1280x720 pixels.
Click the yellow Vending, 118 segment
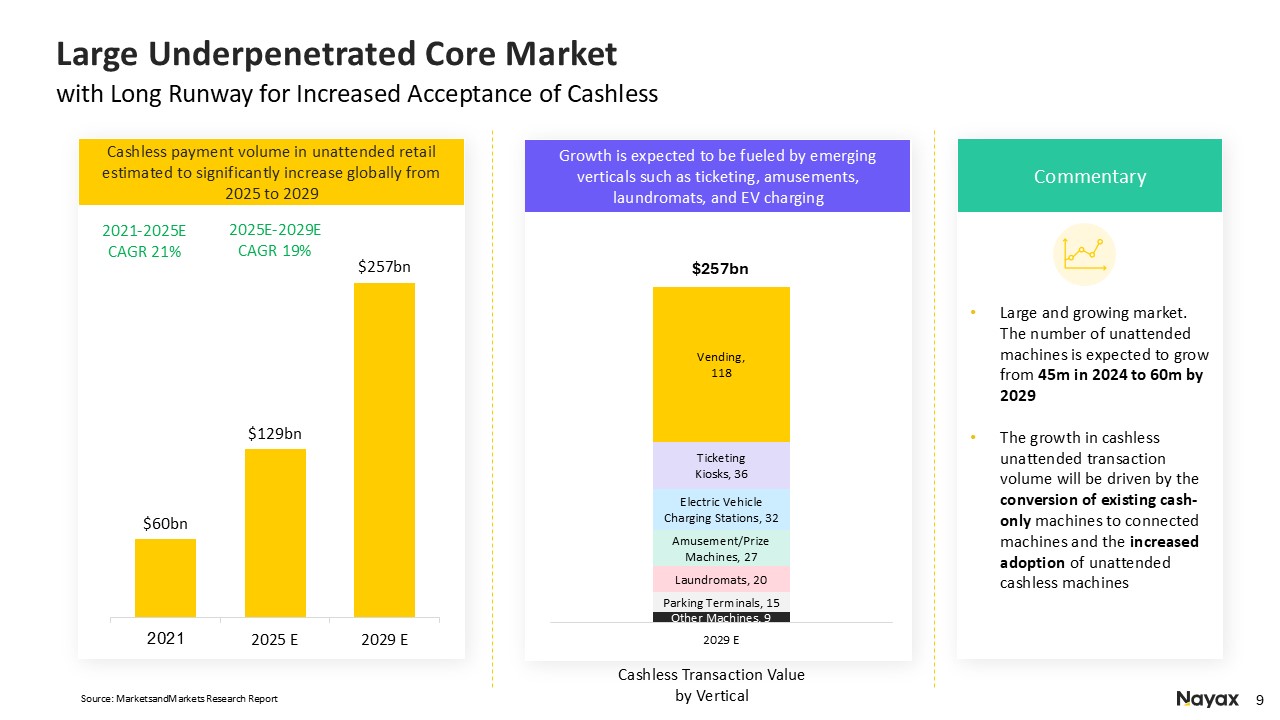[721, 364]
